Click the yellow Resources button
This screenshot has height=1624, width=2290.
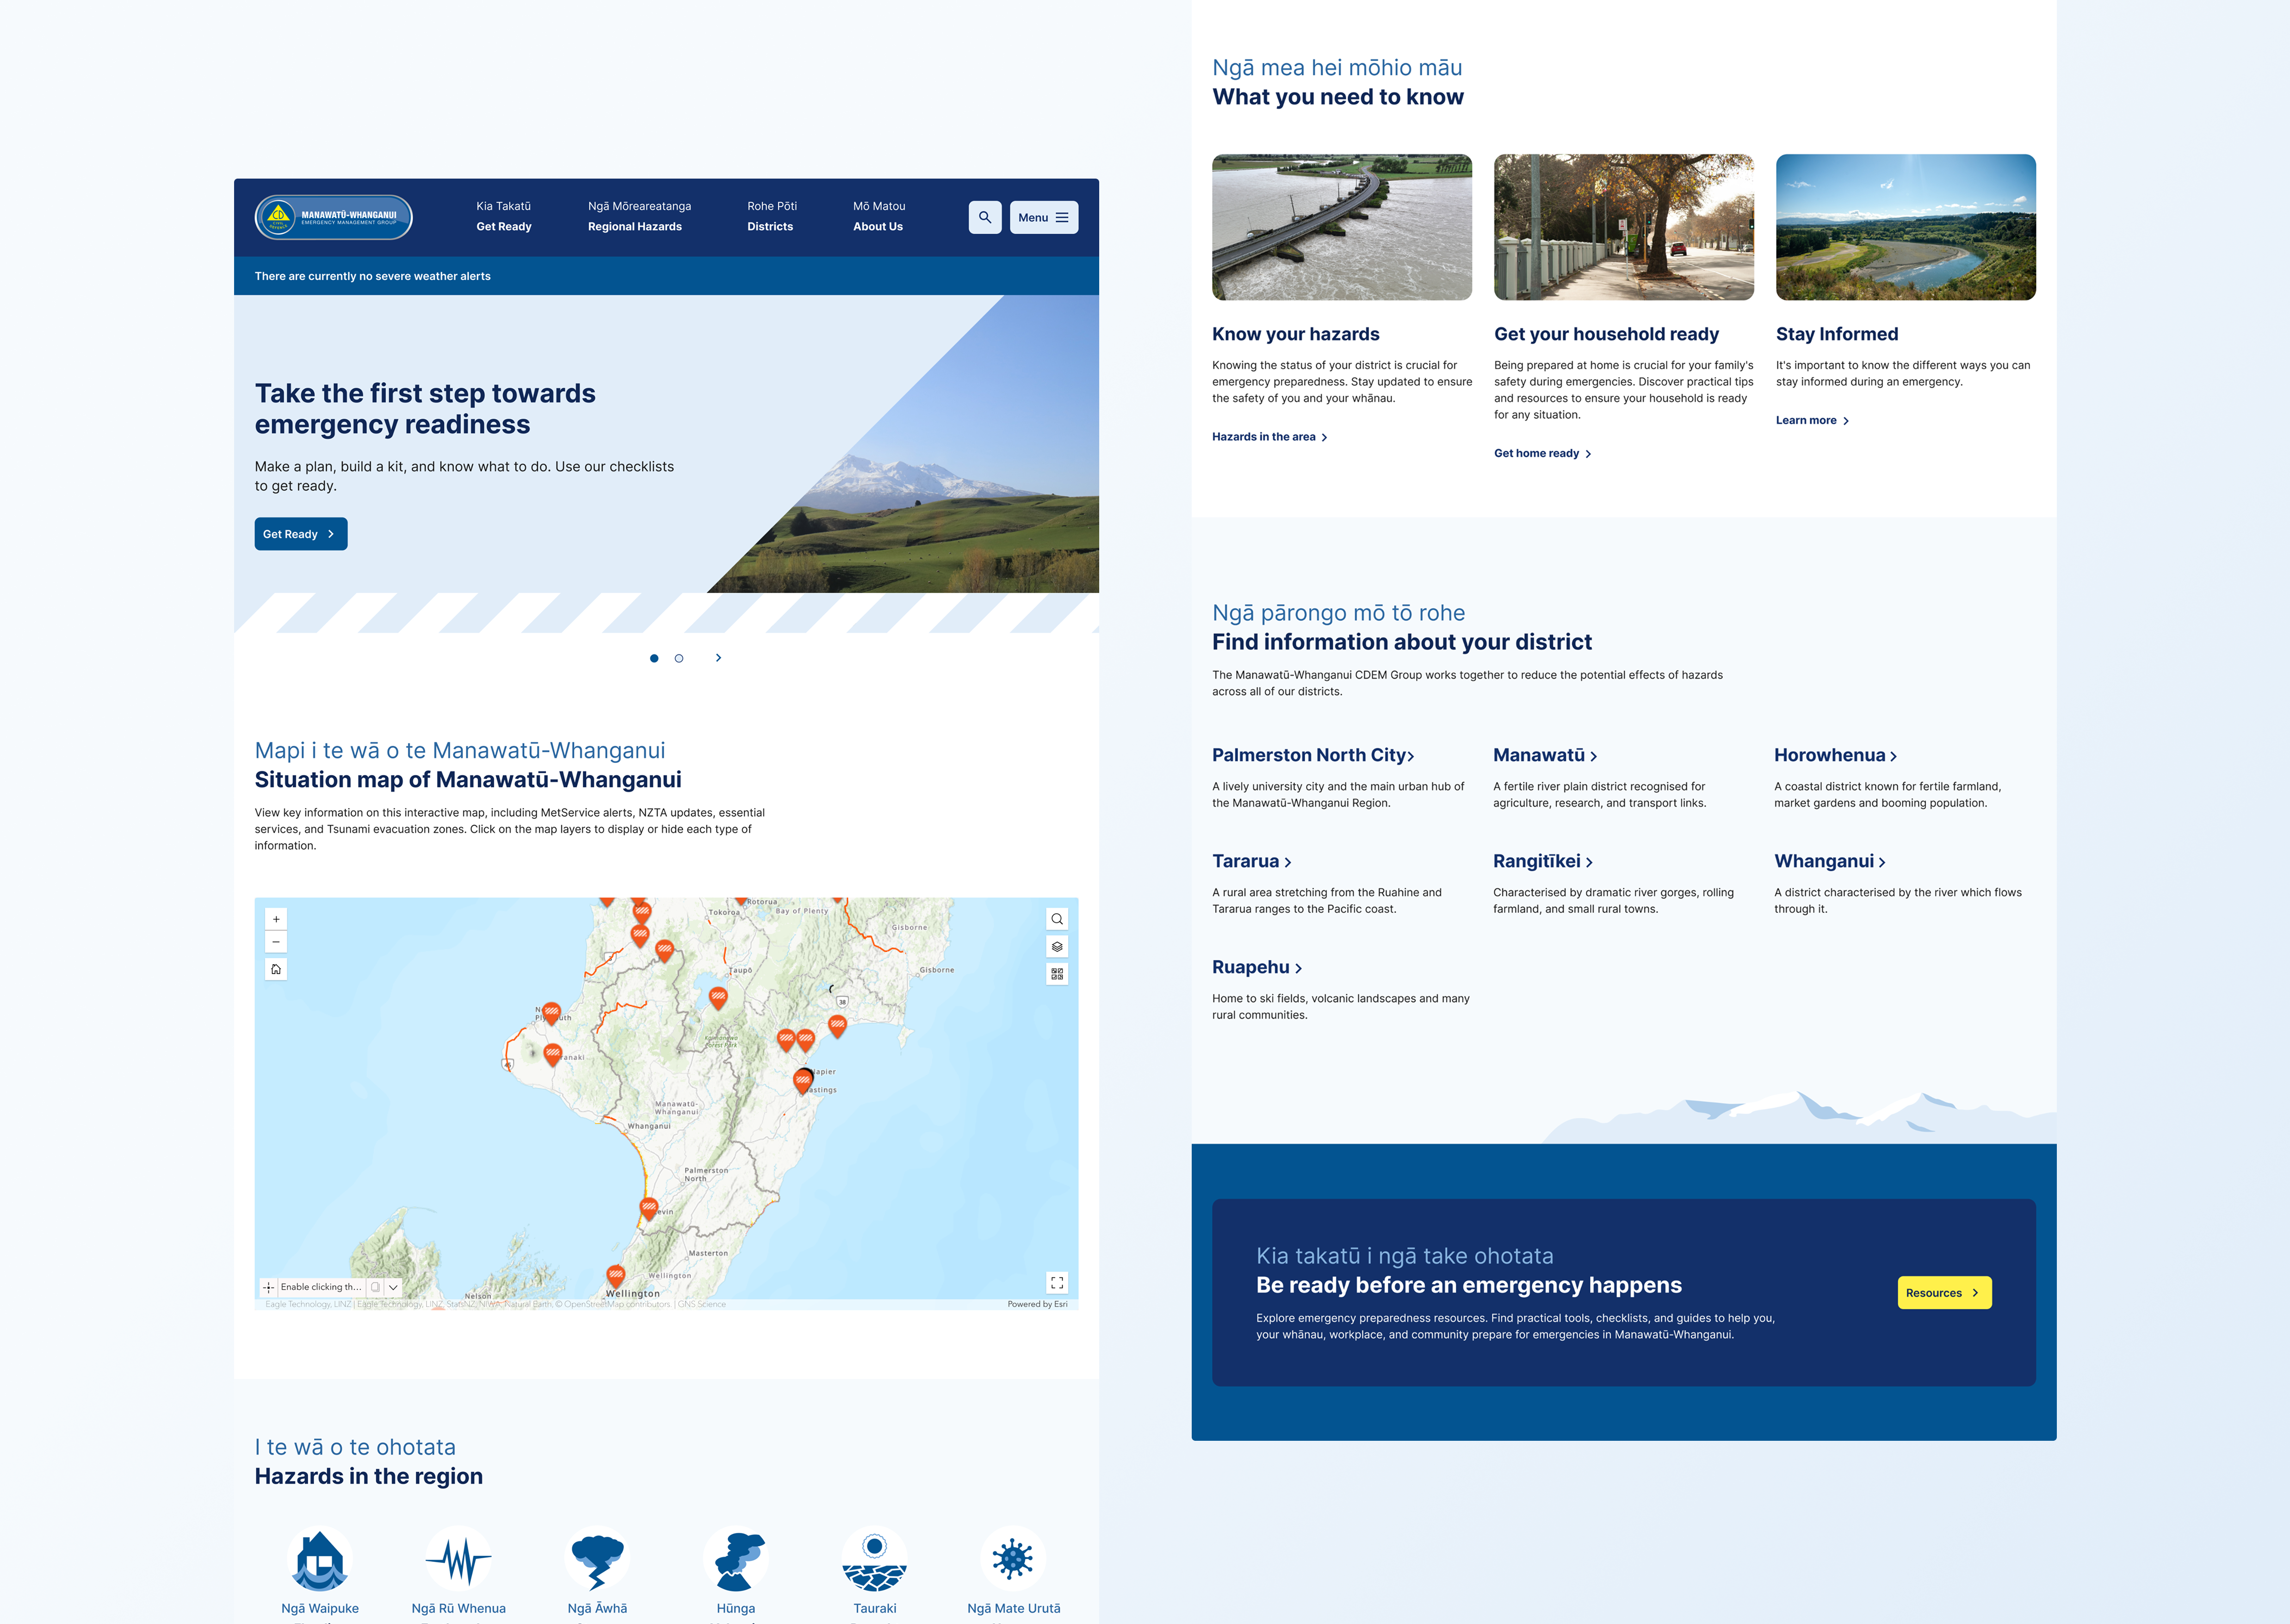click(x=1944, y=1293)
